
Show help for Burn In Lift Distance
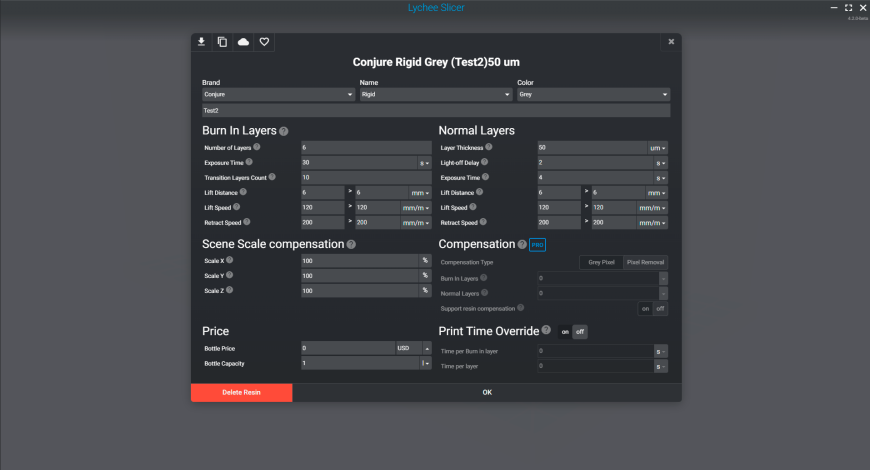pyautogui.click(x=243, y=192)
